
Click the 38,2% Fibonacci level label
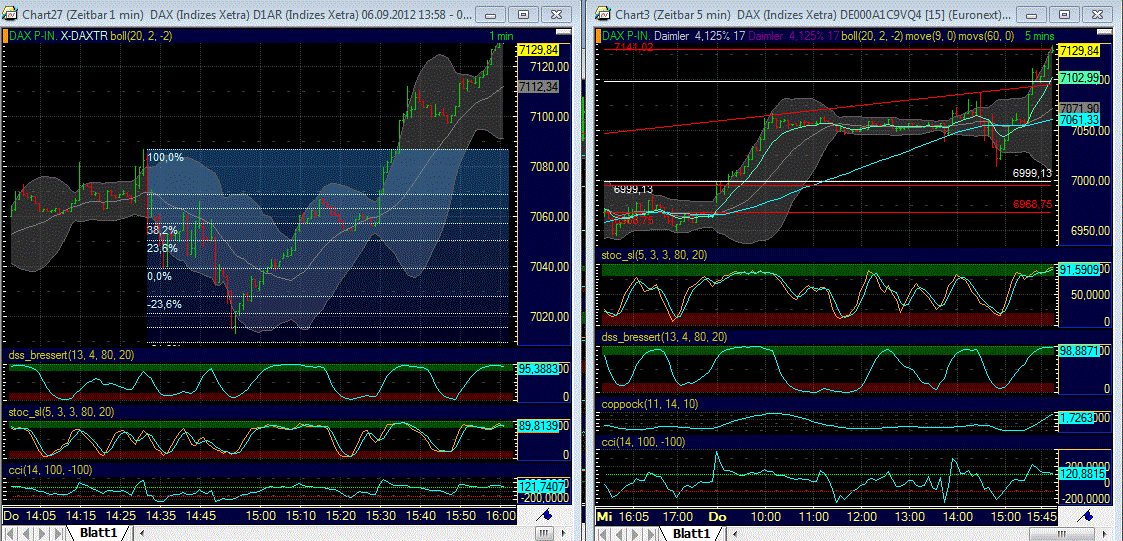point(163,231)
